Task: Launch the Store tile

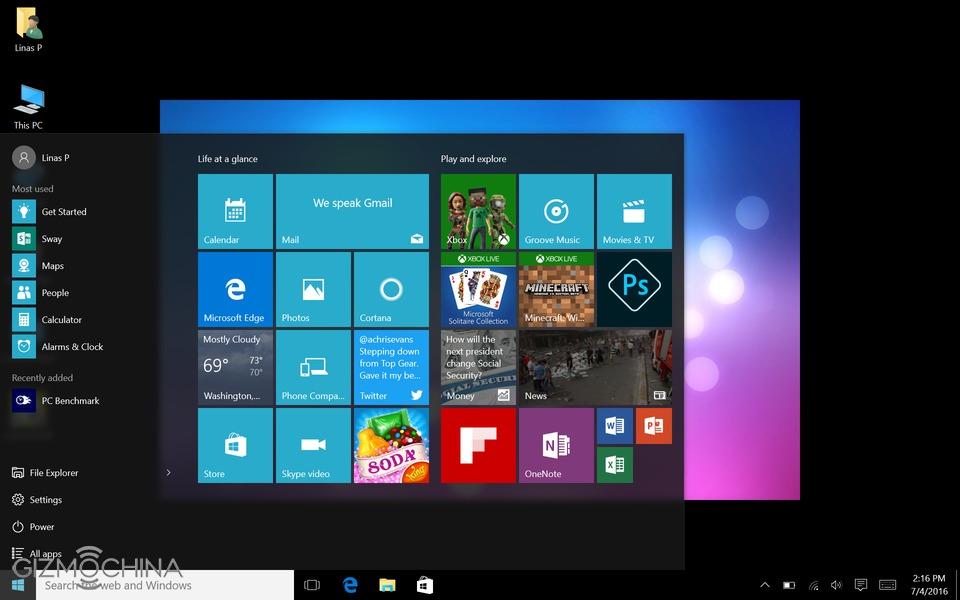Action: tap(235, 445)
